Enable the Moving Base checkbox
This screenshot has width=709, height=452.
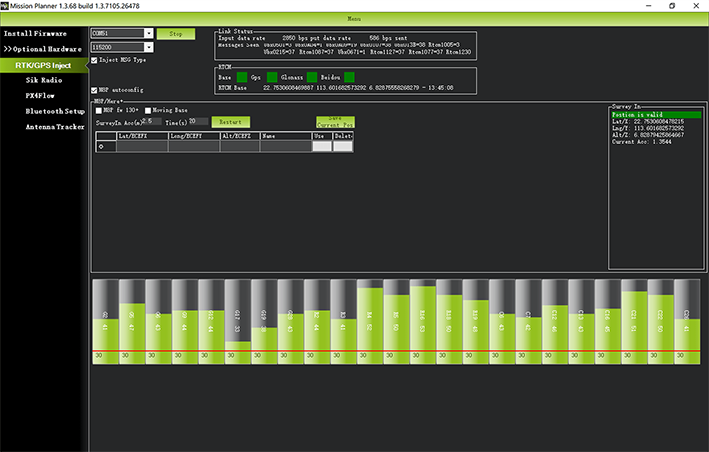147,110
